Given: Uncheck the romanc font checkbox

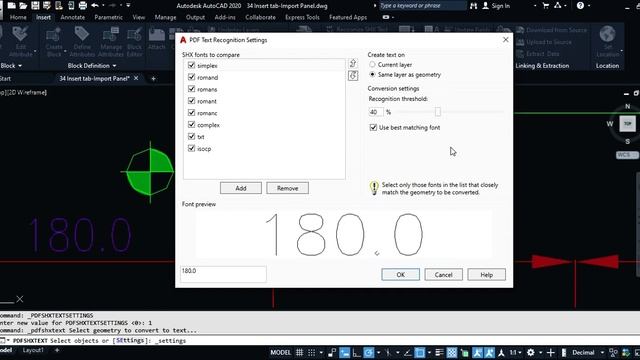Looking at the screenshot, I should coord(191,112).
